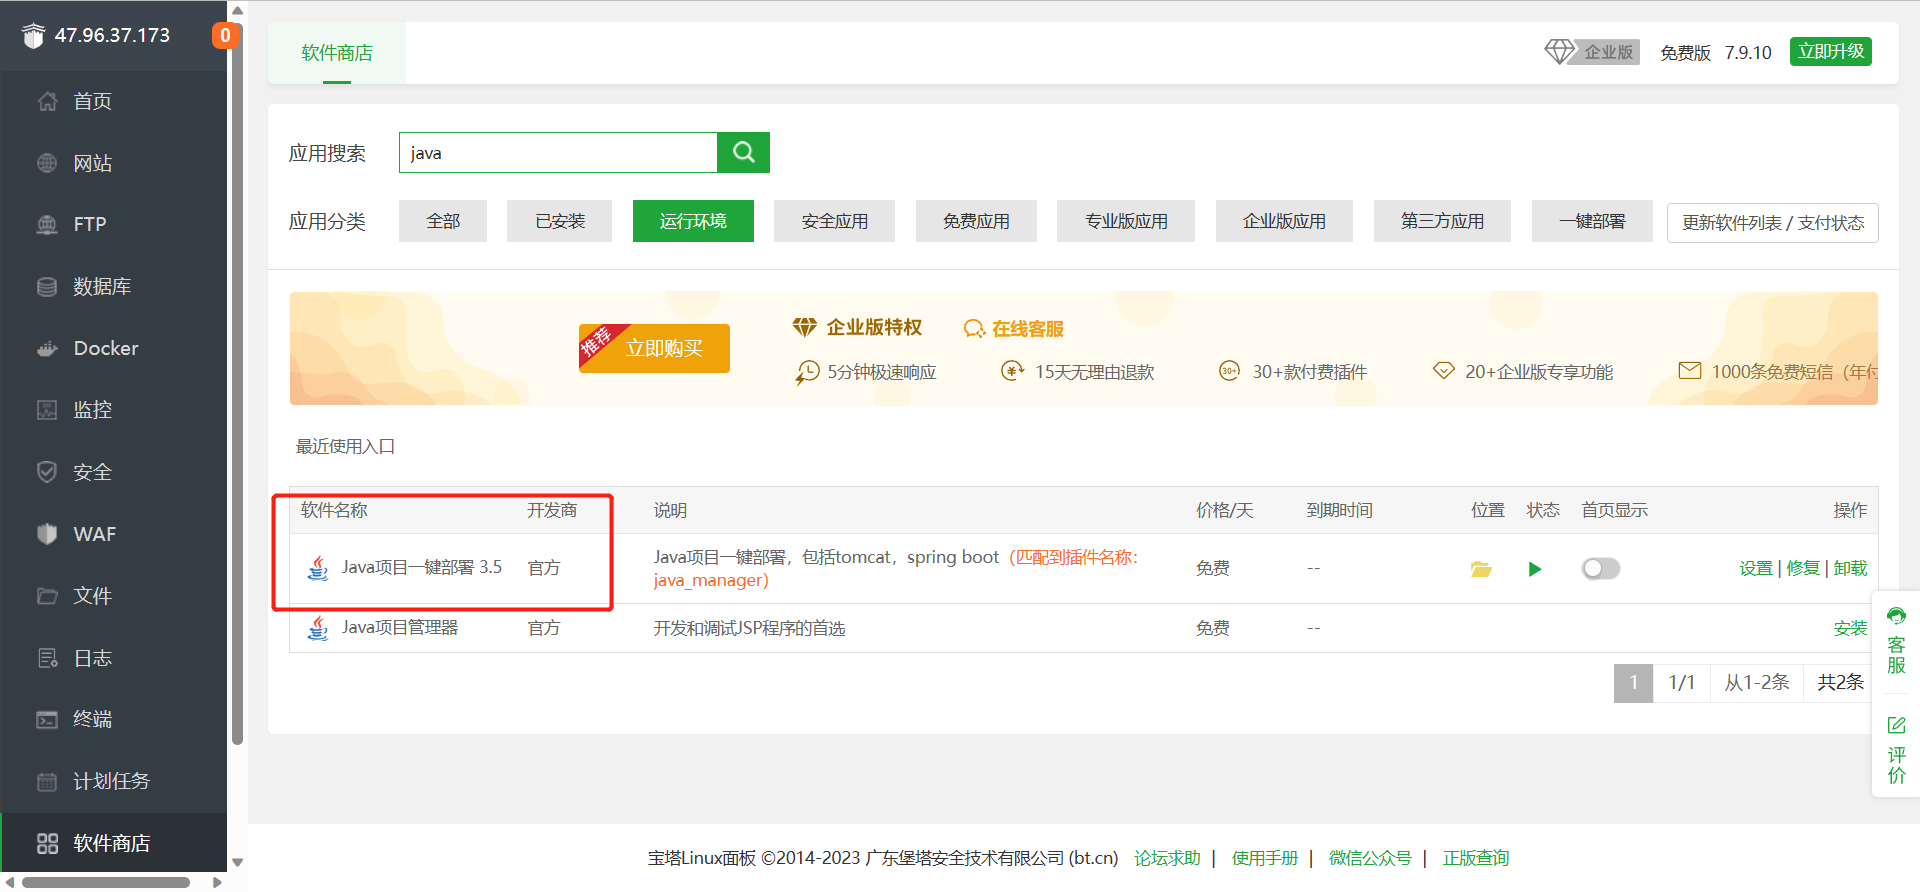
Task: Click the green play status icon
Action: [x=1535, y=569]
